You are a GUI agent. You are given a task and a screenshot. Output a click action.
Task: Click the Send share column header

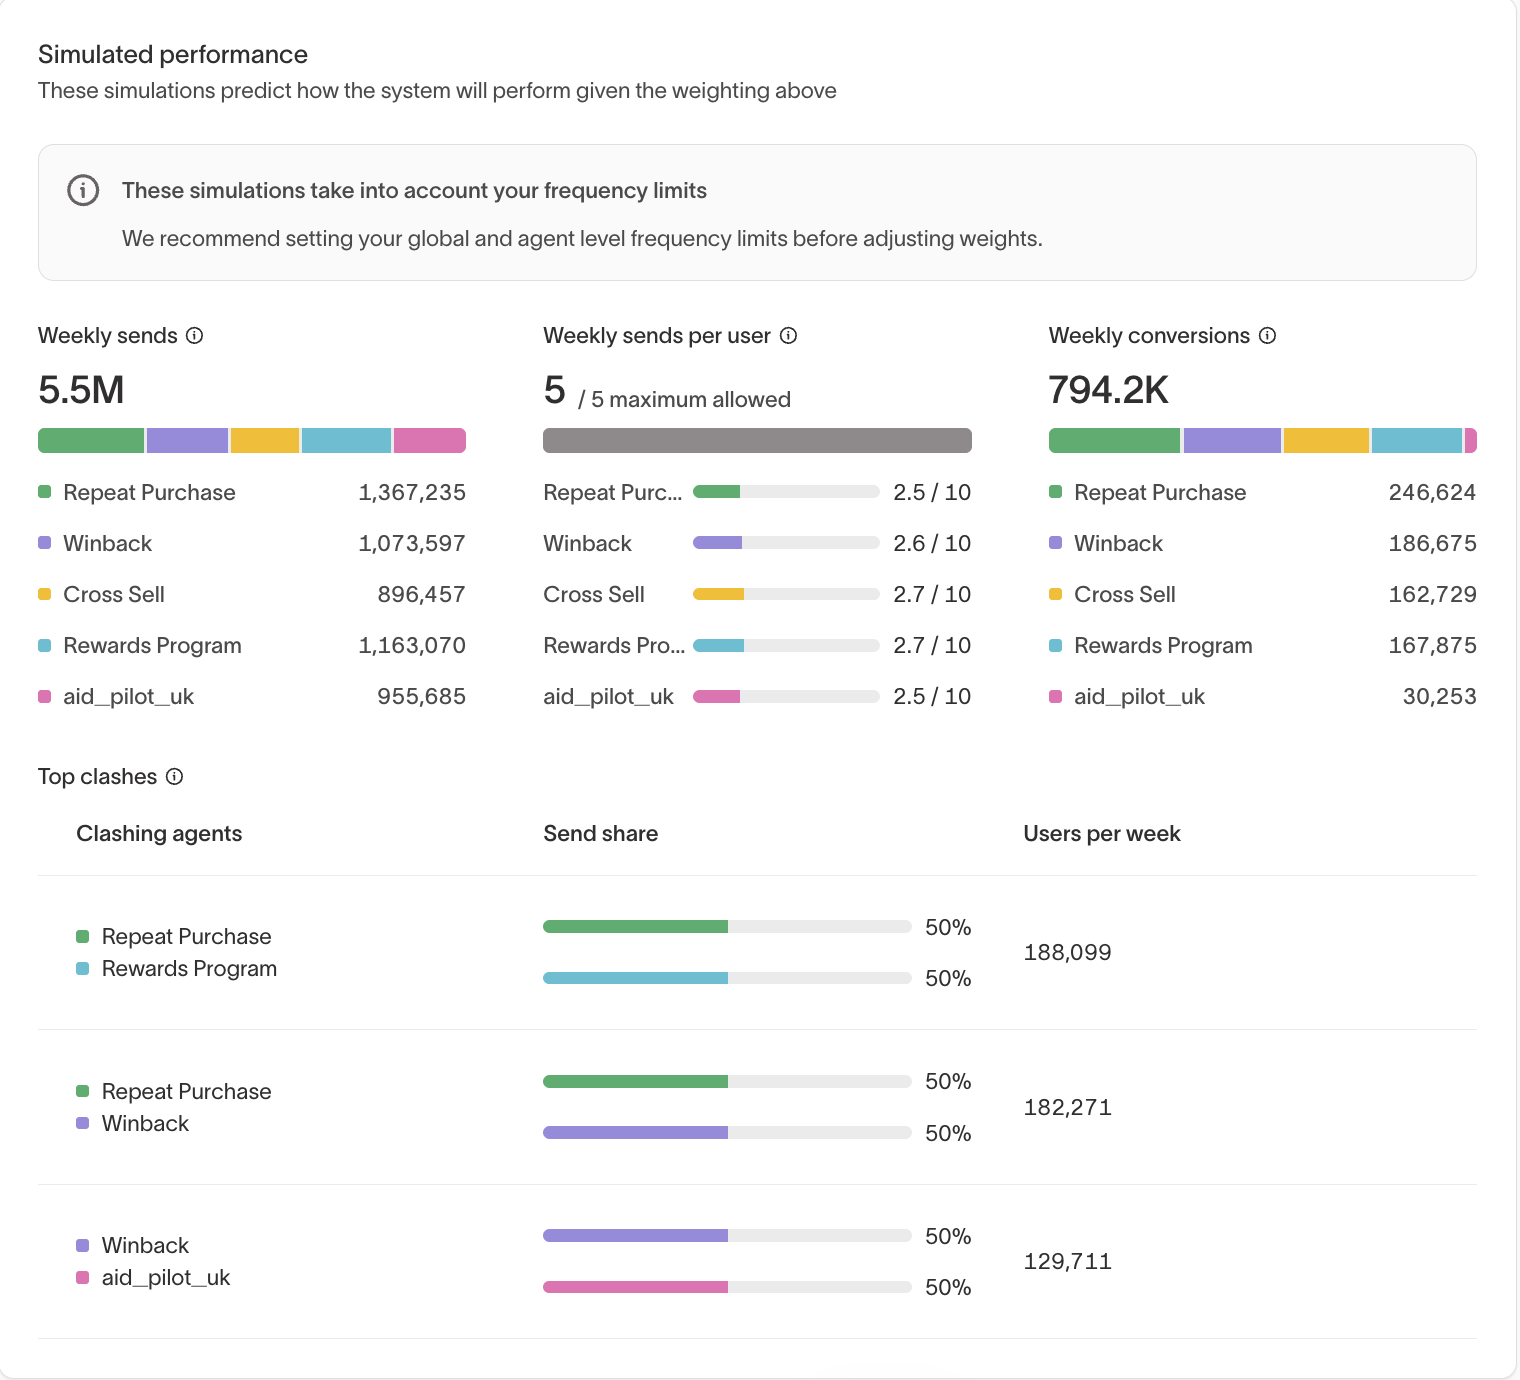pyautogui.click(x=600, y=834)
